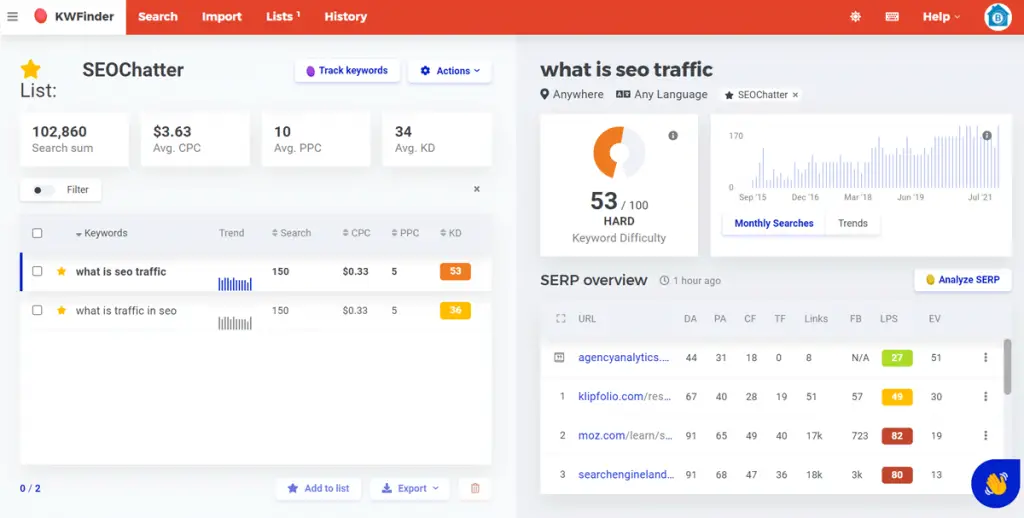Click the yellow KD 36 badge
Image resolution: width=1024 pixels, height=518 pixels.
pyautogui.click(x=455, y=310)
